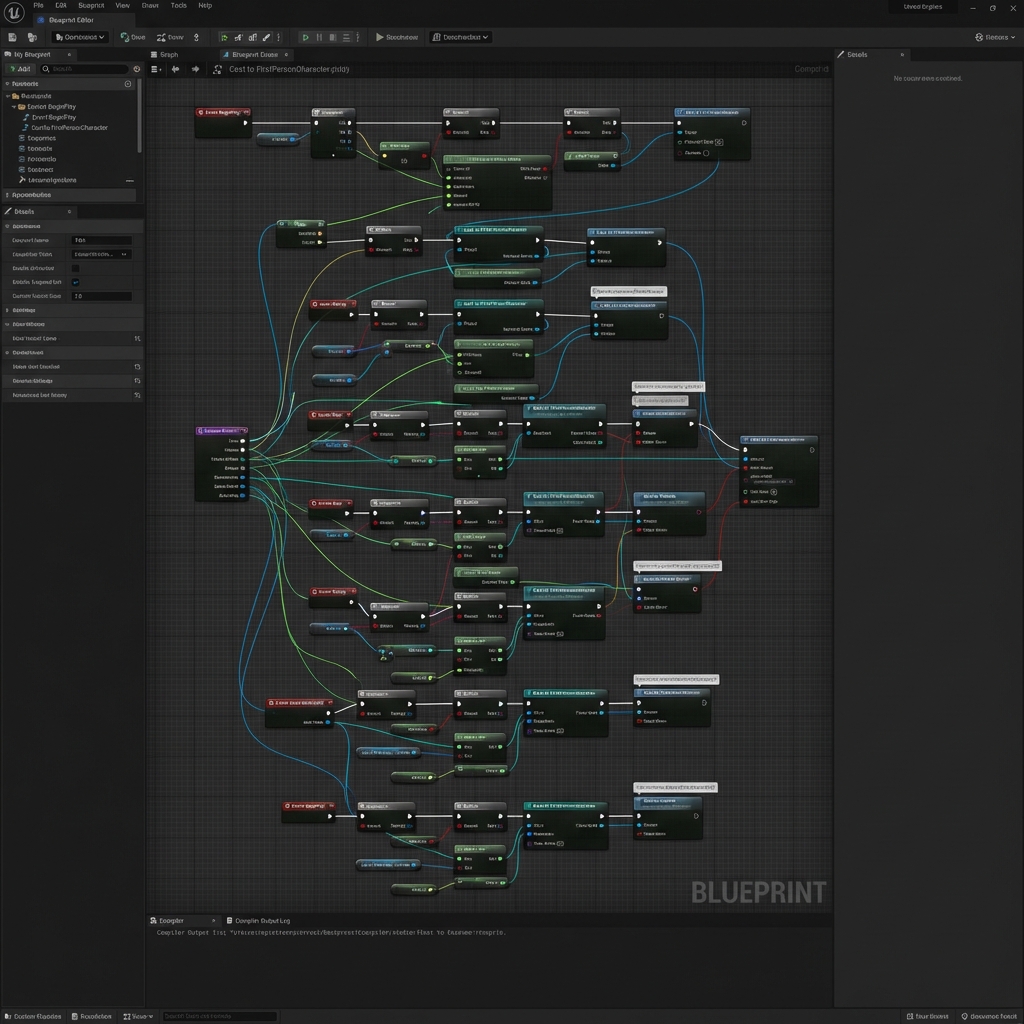
Task: Click the magnifier icon in My Blueprint search box
Action: 44,68
